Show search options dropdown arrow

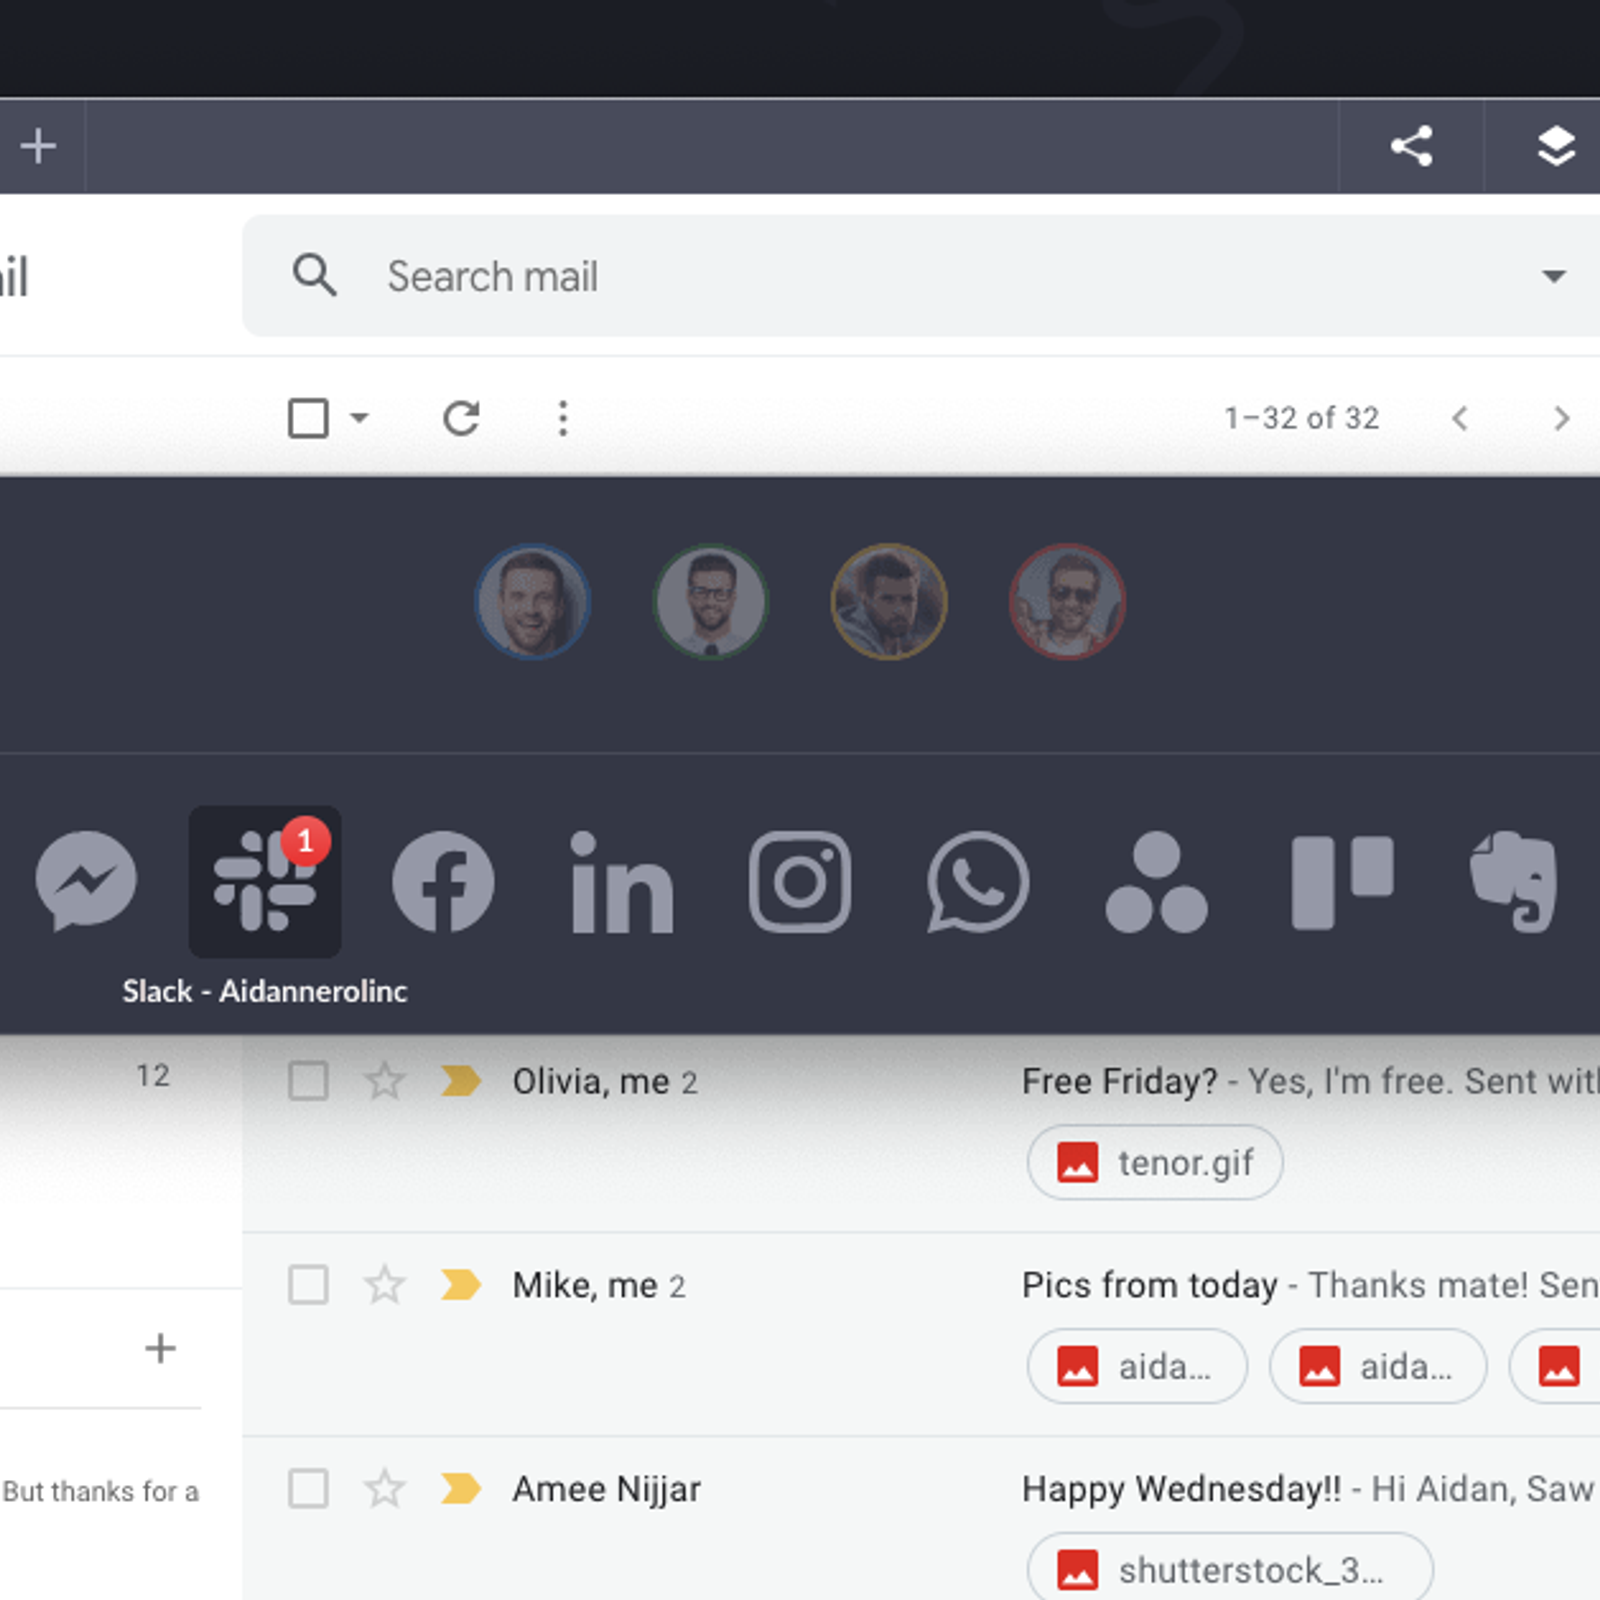point(1553,276)
